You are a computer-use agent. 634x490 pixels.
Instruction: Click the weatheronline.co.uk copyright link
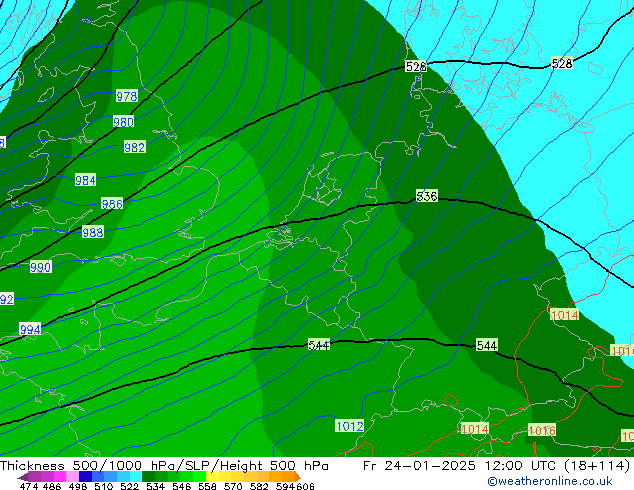[x=549, y=481]
